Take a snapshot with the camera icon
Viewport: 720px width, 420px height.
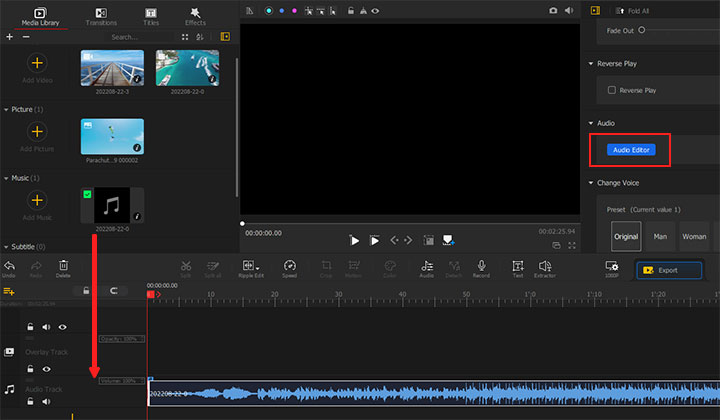(x=553, y=10)
